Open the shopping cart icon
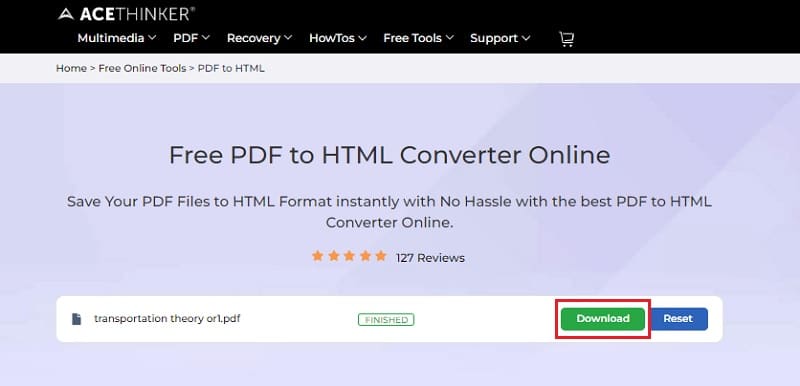The width and height of the screenshot is (800, 386). point(566,39)
